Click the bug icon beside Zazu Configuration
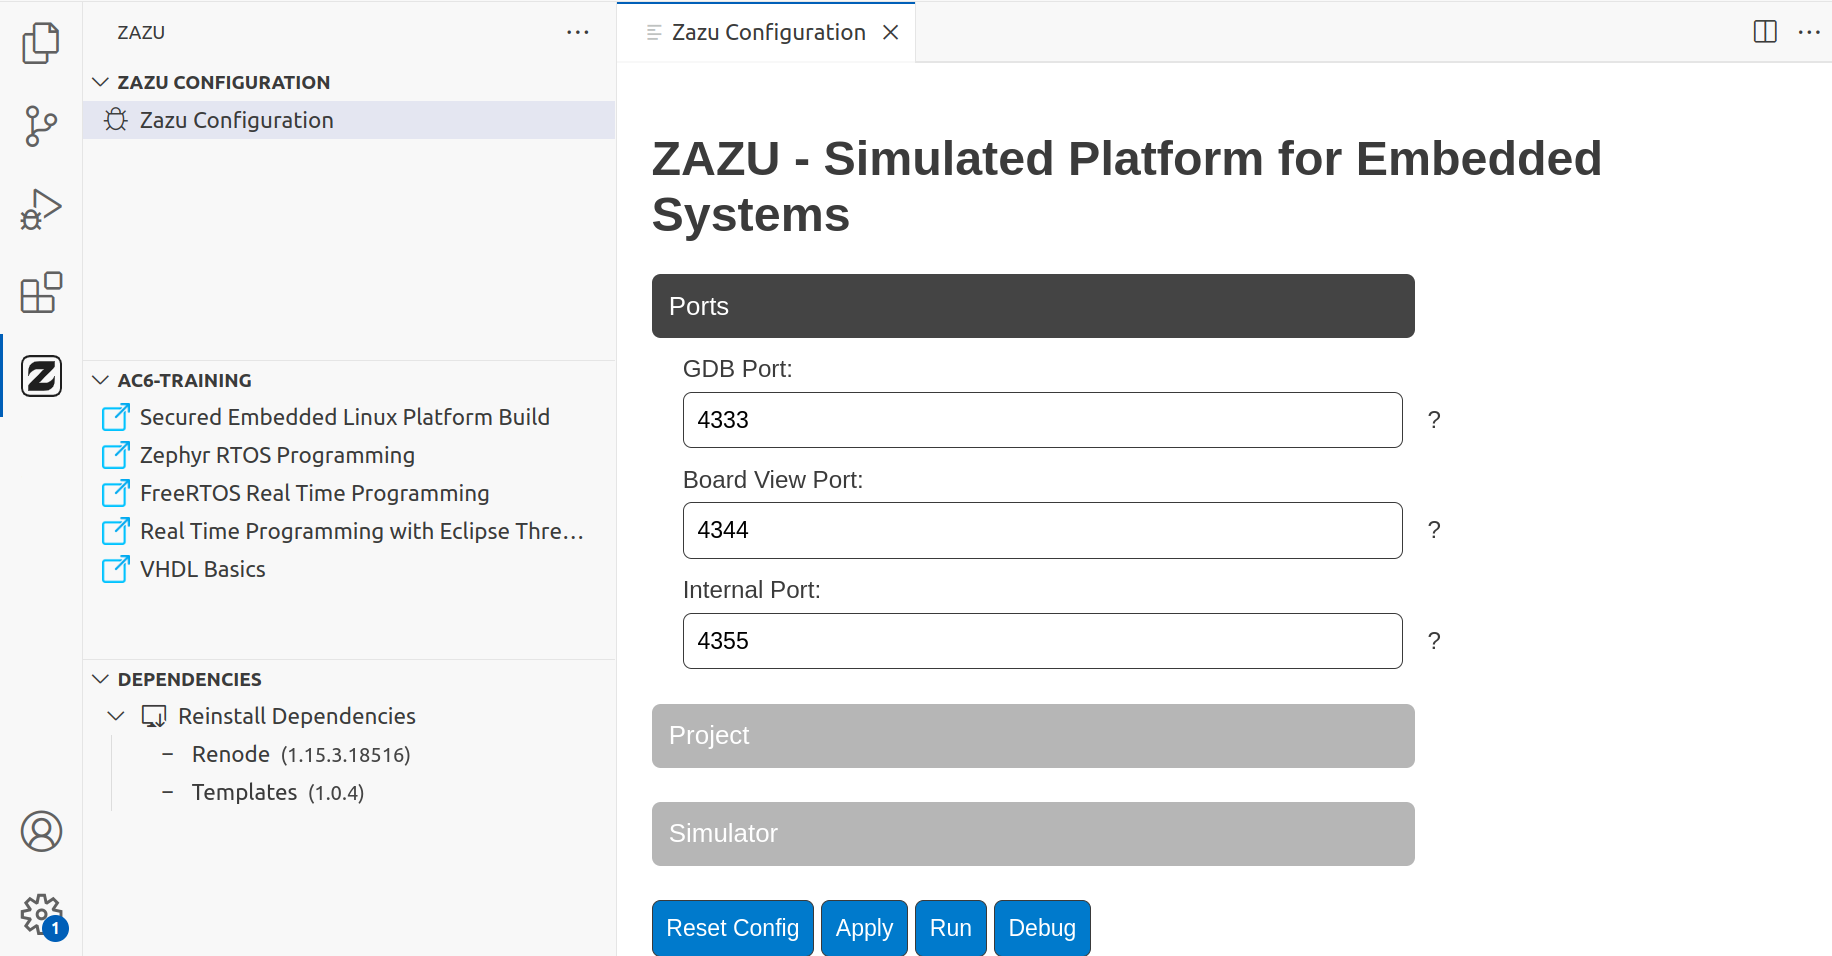The height and width of the screenshot is (956, 1832). (116, 120)
